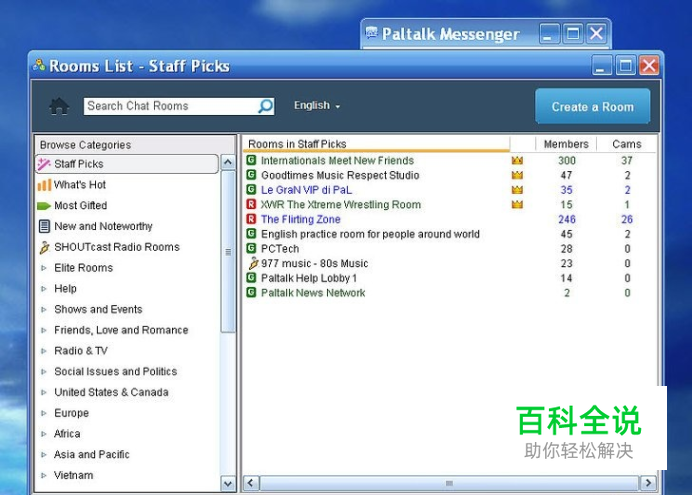
Task: Click the G icon for Paltalk News Network
Action: (251, 292)
